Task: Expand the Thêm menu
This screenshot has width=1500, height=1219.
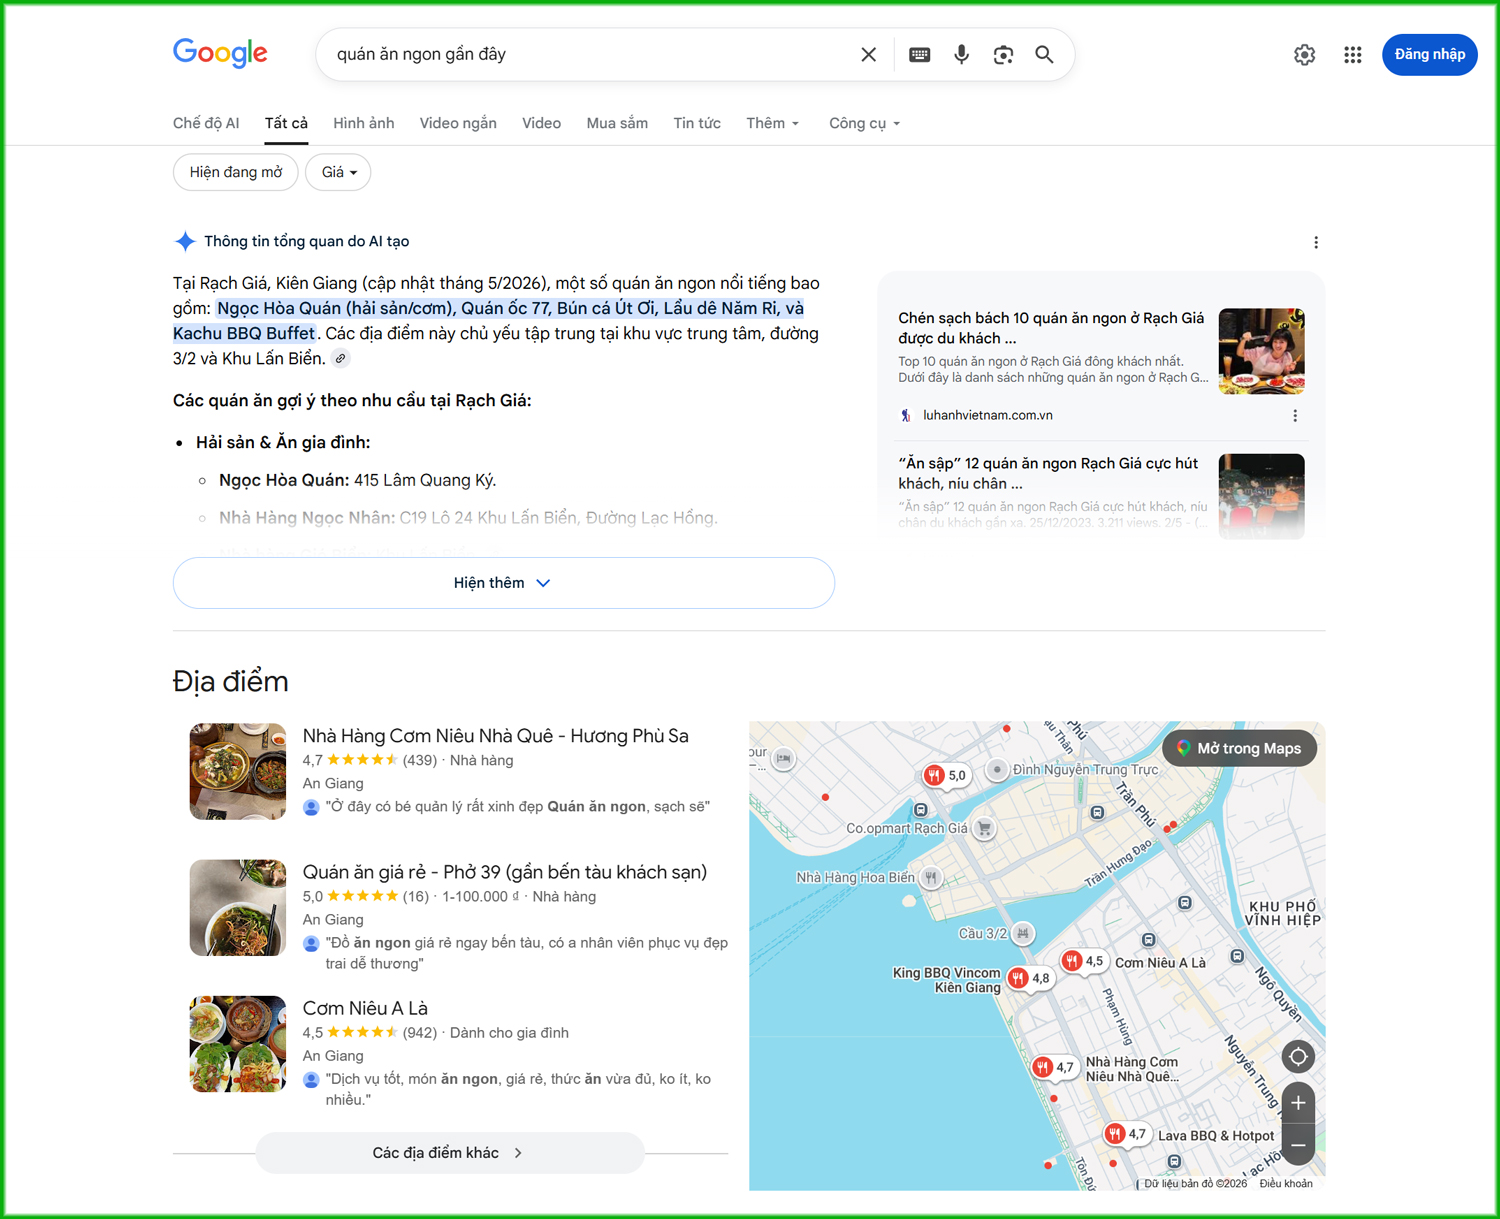Action: pyautogui.click(x=773, y=123)
